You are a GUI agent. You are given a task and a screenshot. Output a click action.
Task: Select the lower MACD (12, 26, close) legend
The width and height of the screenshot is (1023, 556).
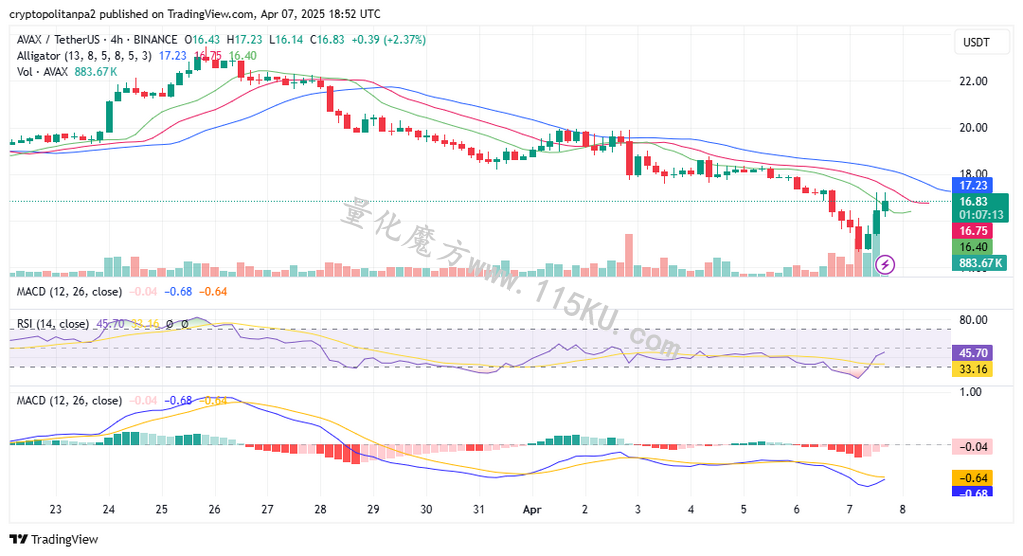click(69, 401)
